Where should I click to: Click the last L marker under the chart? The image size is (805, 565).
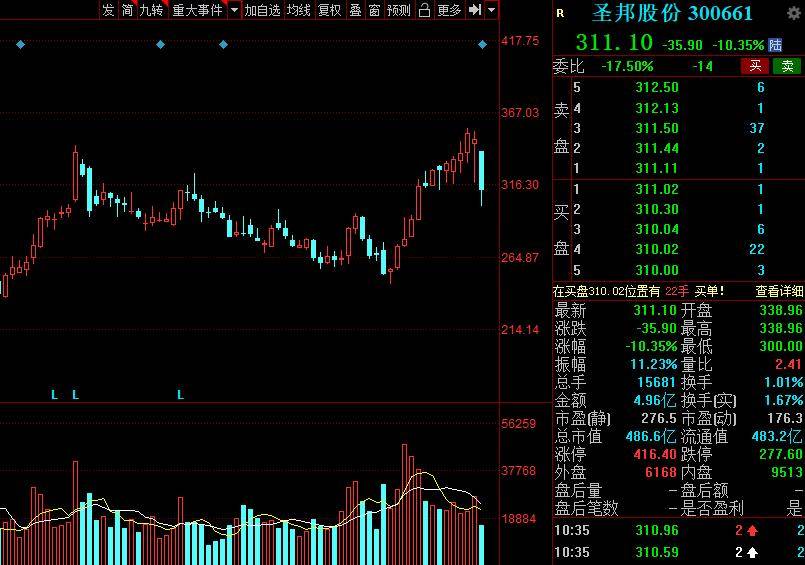tap(180, 395)
